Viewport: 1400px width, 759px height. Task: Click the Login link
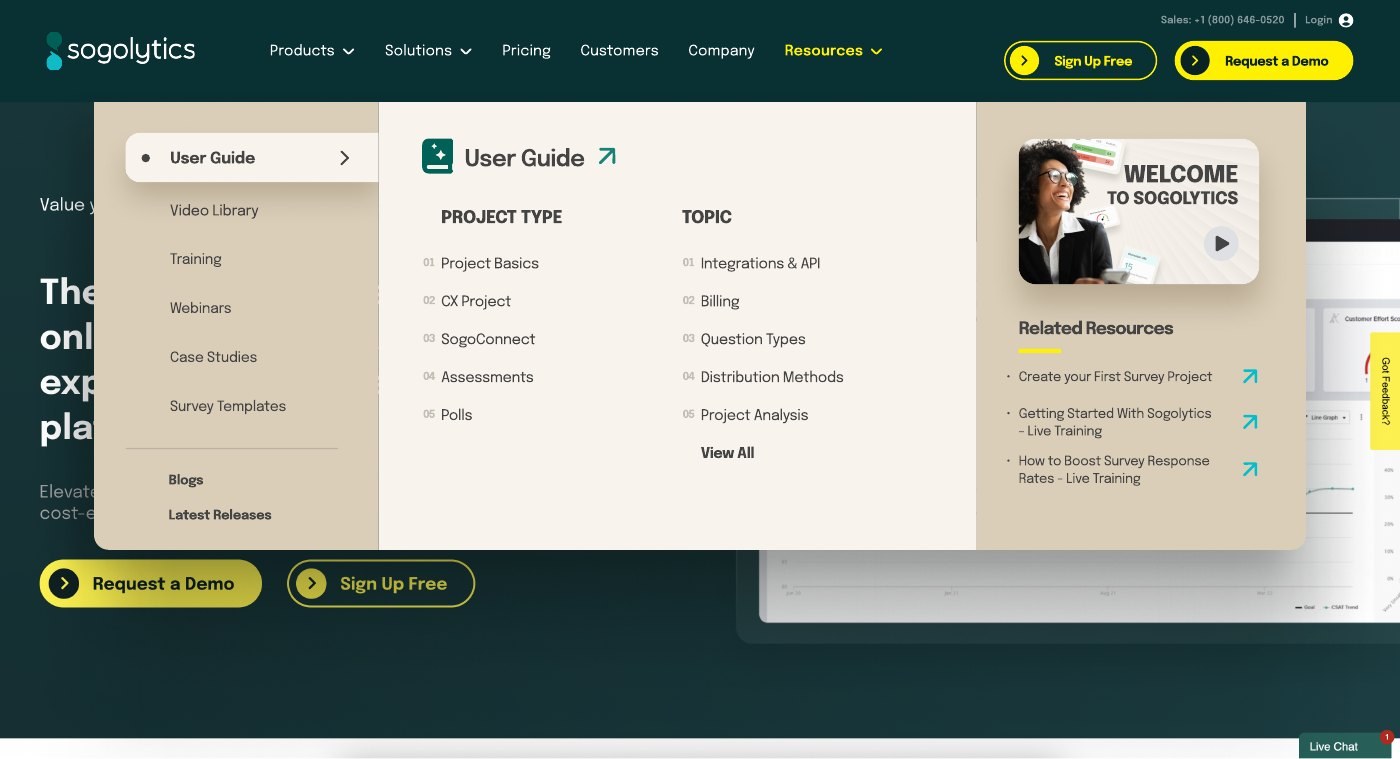(1318, 20)
